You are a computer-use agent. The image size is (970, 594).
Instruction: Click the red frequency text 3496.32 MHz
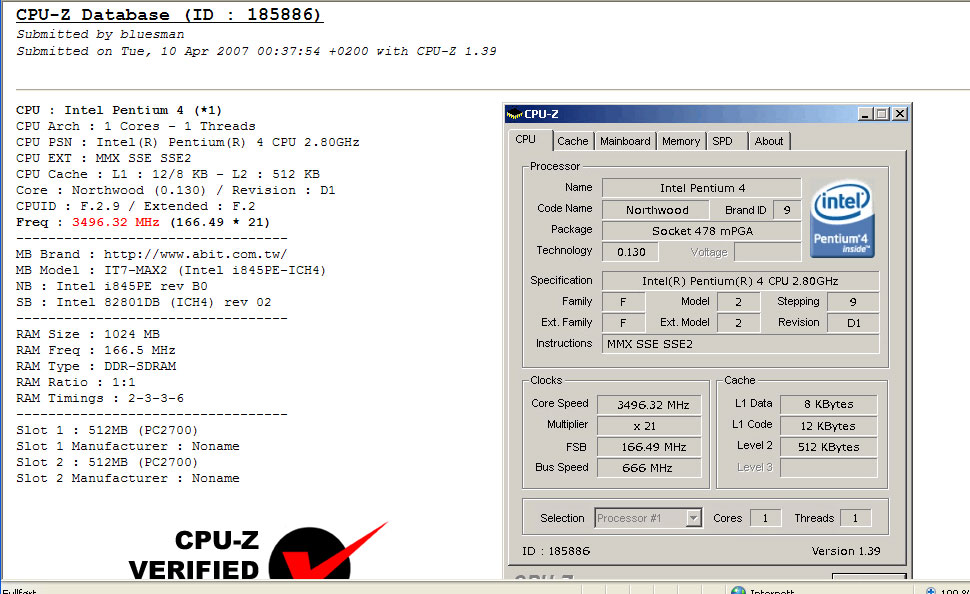tap(116, 222)
